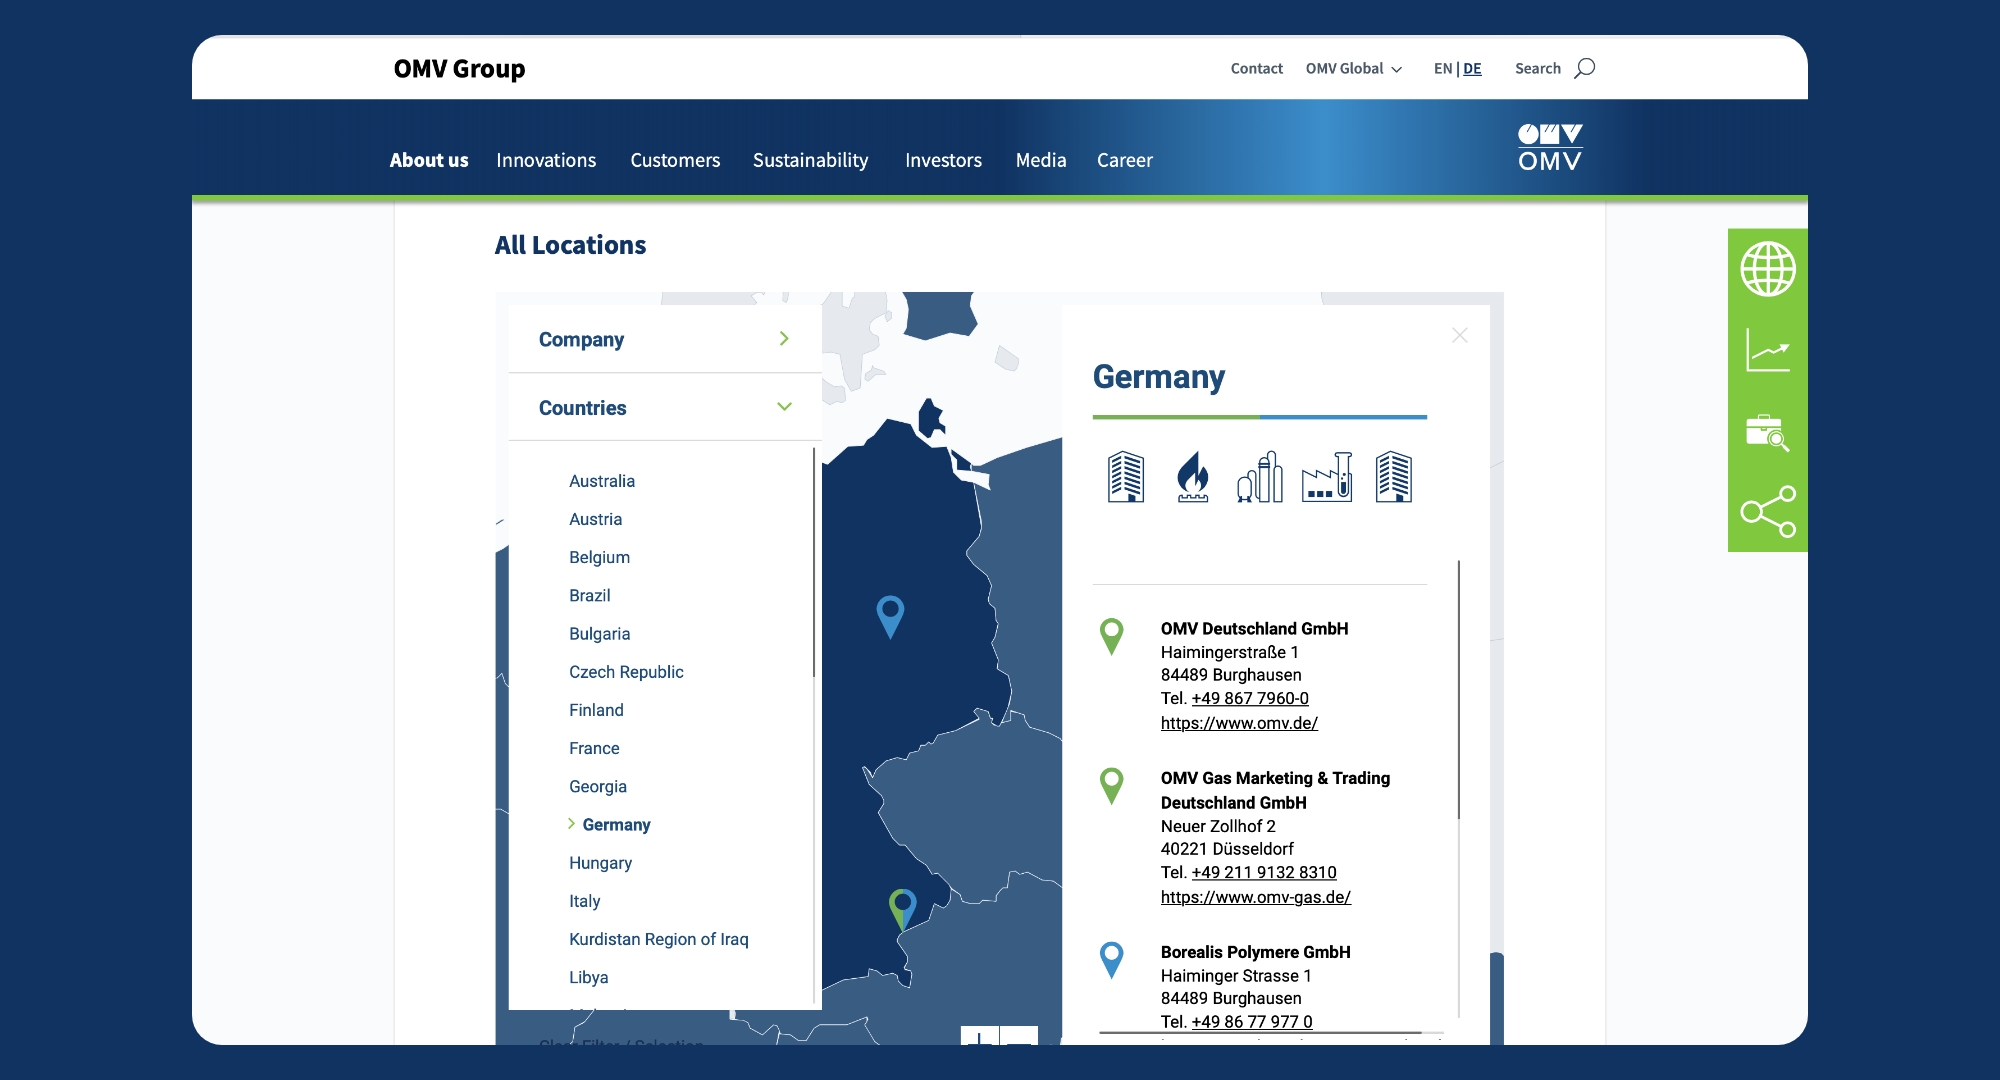This screenshot has height=1080, width=2000.
Task: Click the globe icon in green sidebar
Action: [1767, 269]
